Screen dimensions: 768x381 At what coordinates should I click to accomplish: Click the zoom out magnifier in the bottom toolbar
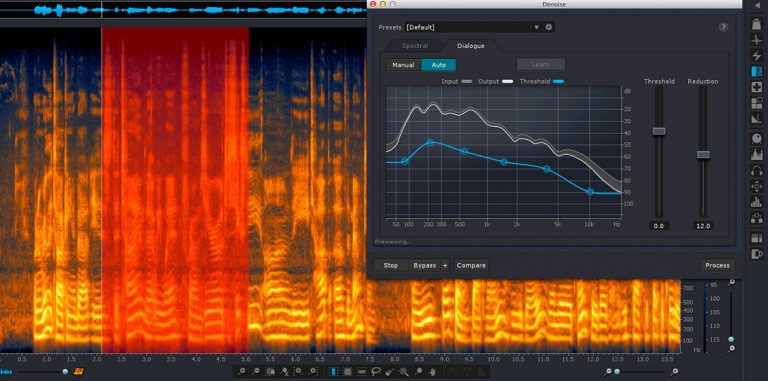coord(256,372)
